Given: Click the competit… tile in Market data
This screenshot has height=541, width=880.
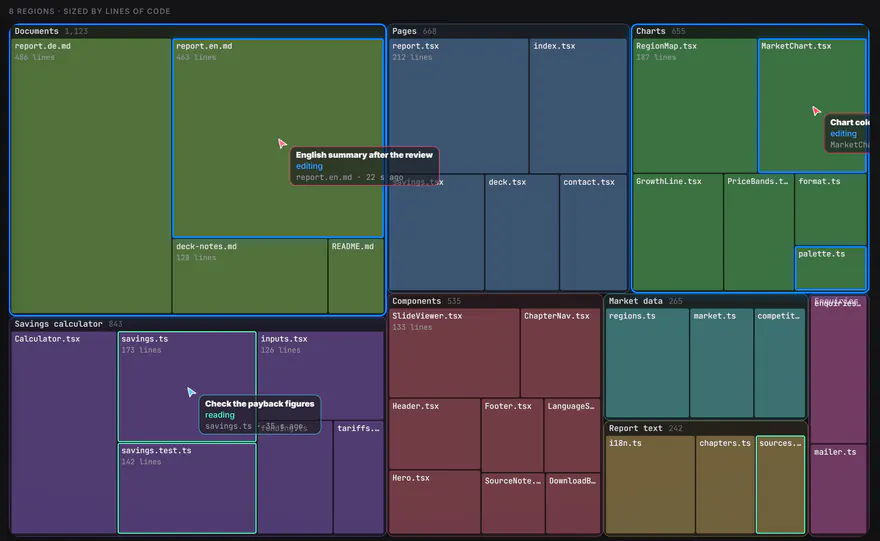Looking at the screenshot, I should coord(780,363).
